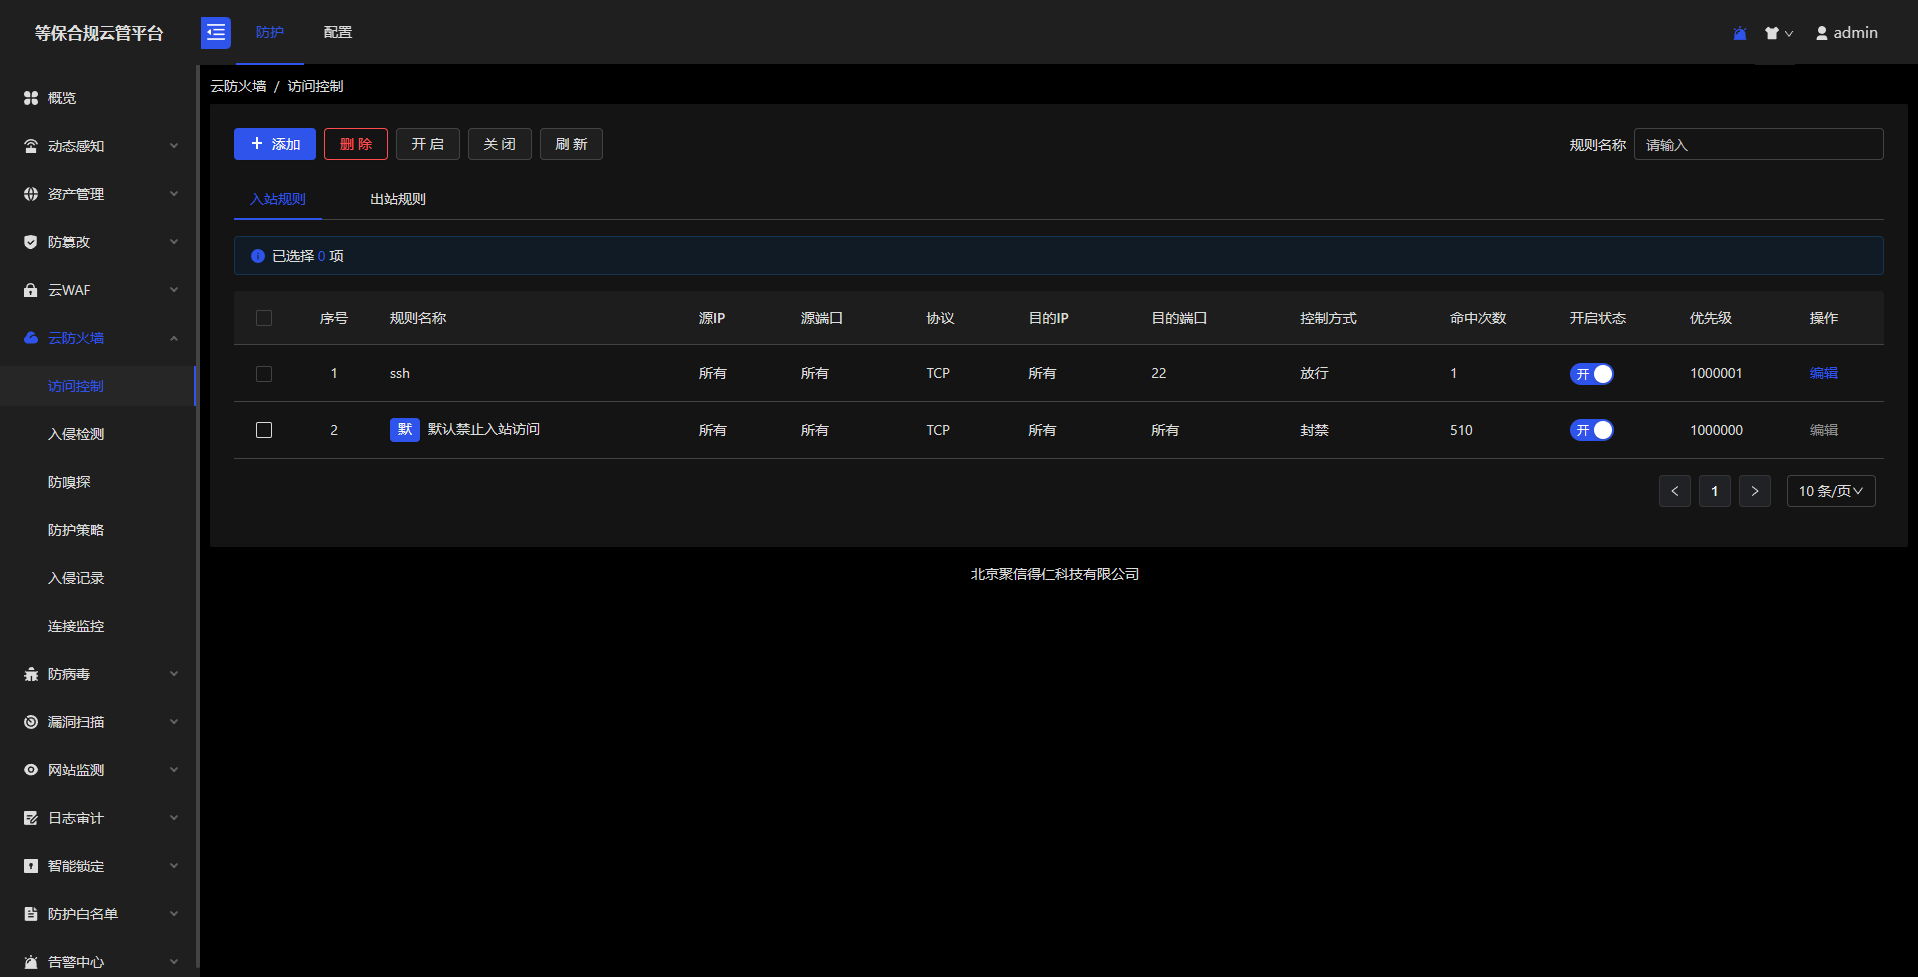1918x977 pixels.
Task: Click the 动态感知 sidebar icon
Action: pyautogui.click(x=31, y=146)
